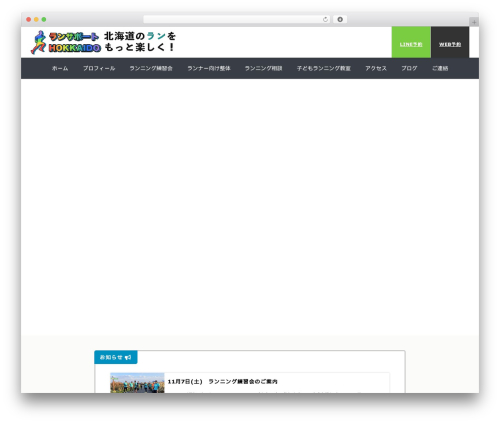Click the お知らせ news tab label
Image resolution: width=500 pixels, height=423 pixels.
[116, 357]
